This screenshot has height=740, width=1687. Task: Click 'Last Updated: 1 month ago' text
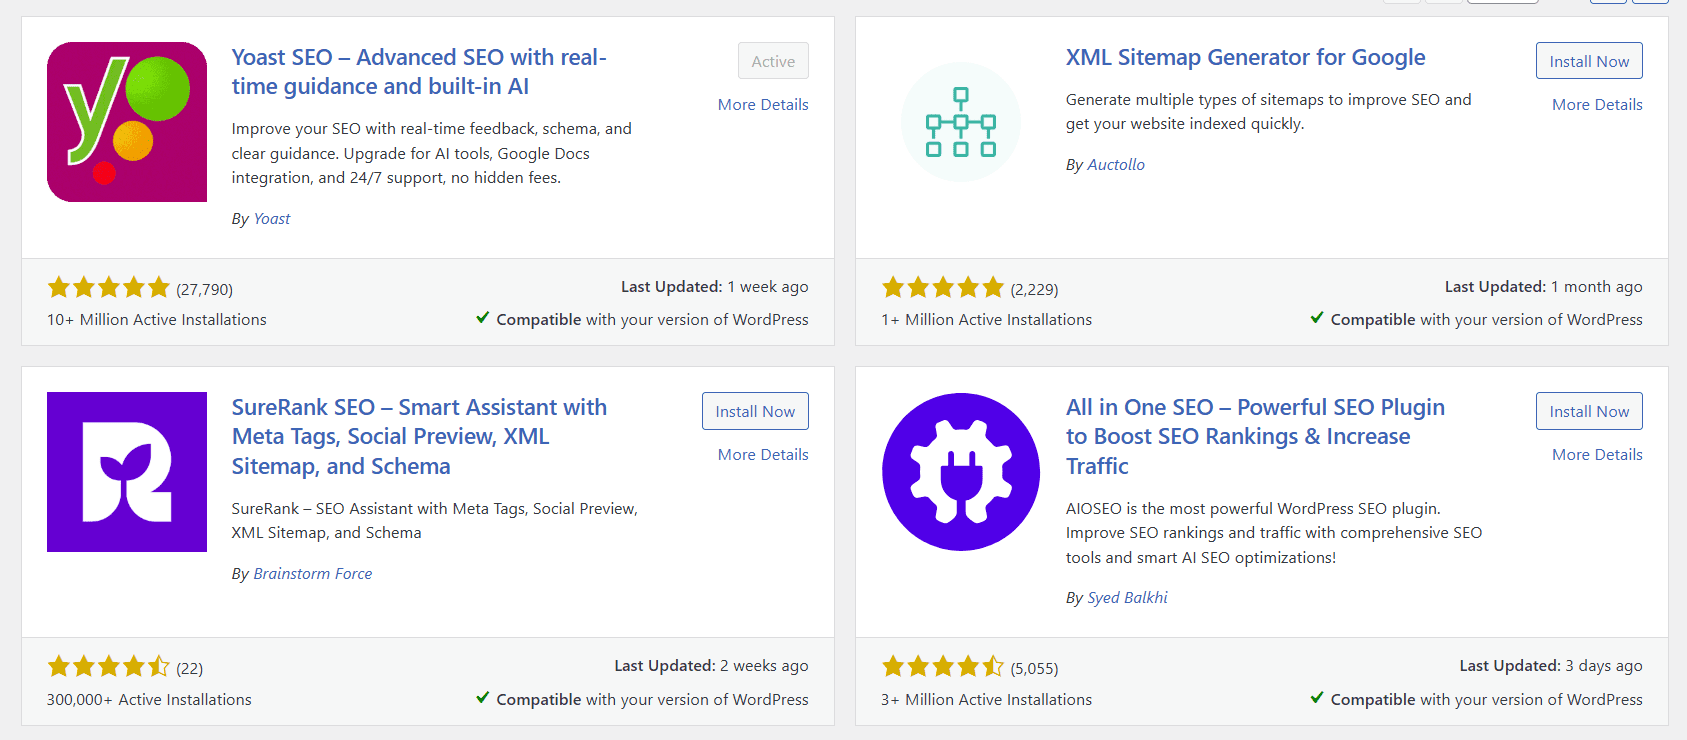pyautogui.click(x=1544, y=286)
